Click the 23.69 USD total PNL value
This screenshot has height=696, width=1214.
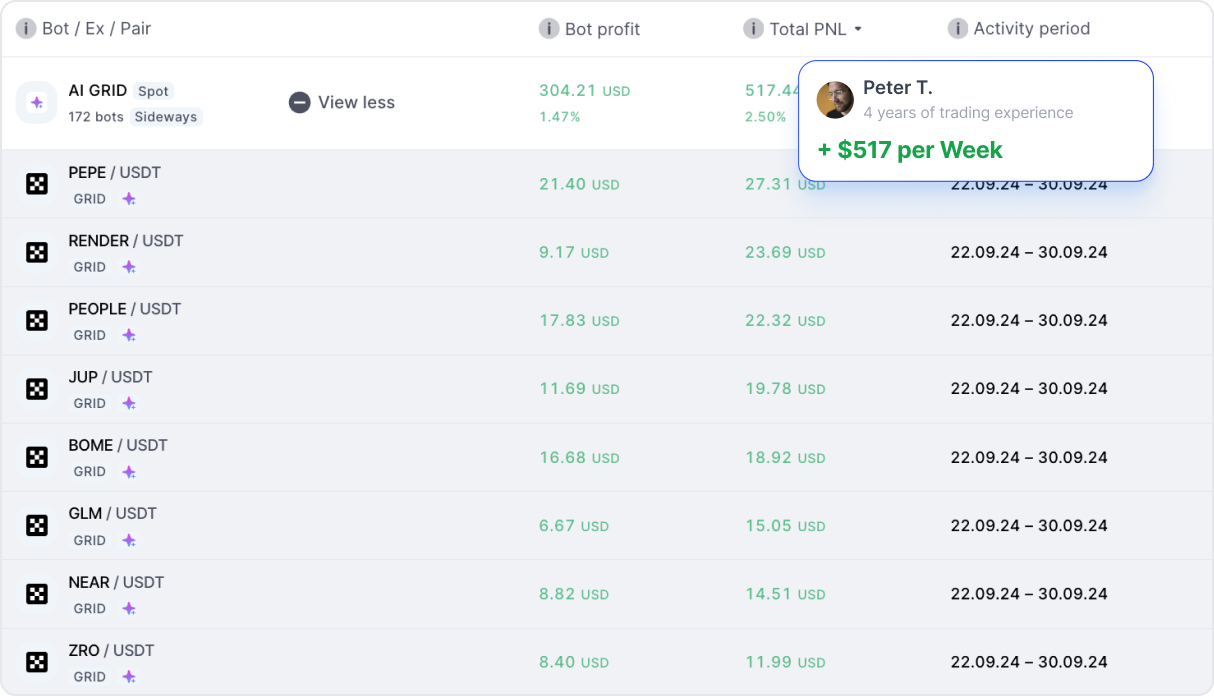pyautogui.click(x=785, y=252)
